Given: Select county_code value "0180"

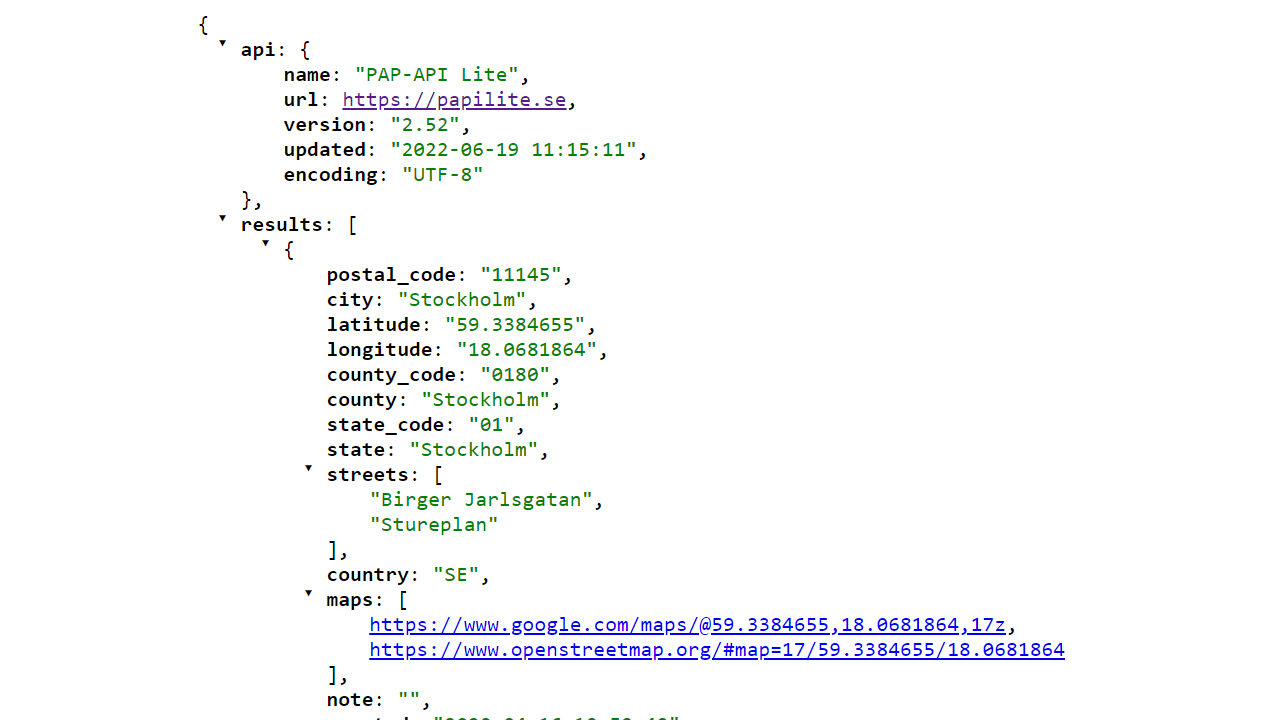Looking at the screenshot, I should [x=515, y=375].
